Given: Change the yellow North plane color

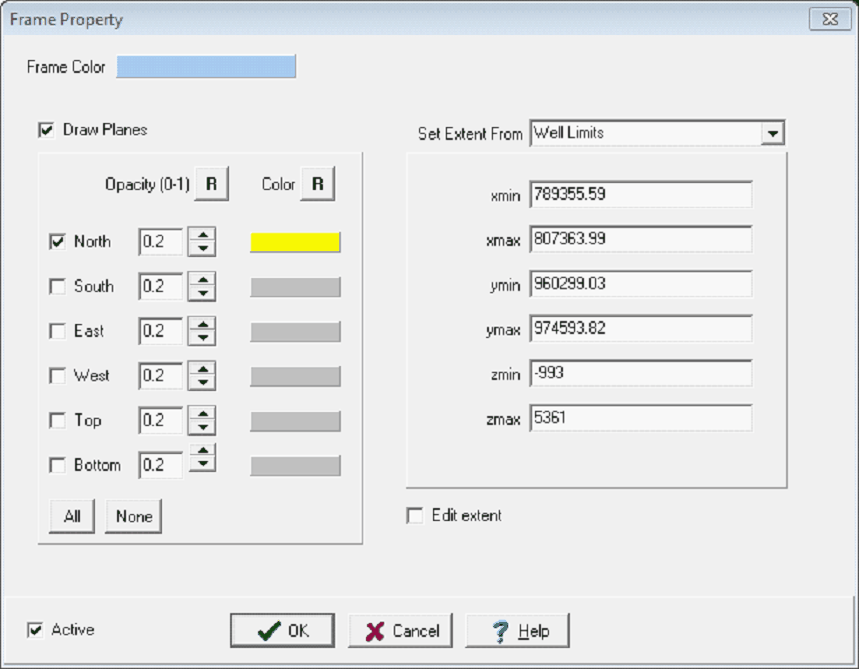Looking at the screenshot, I should 295,242.
